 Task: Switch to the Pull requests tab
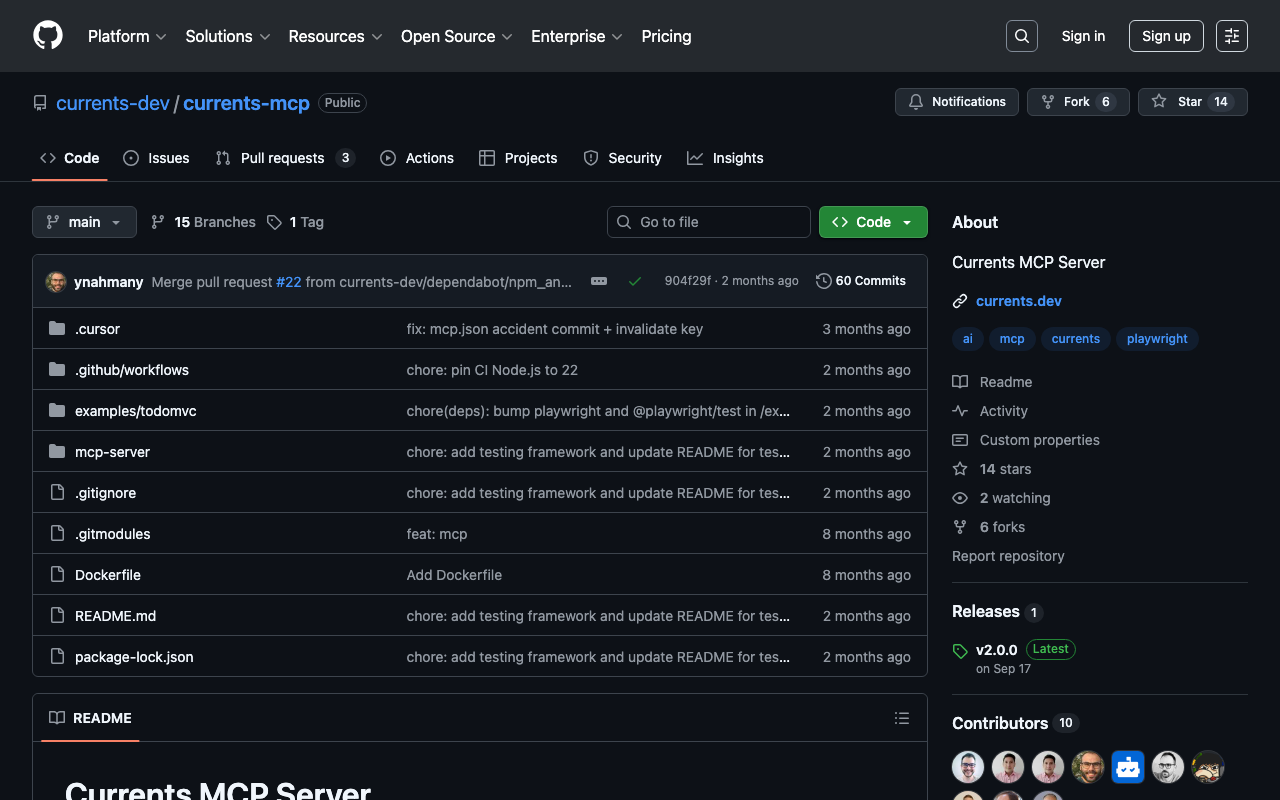[283, 158]
